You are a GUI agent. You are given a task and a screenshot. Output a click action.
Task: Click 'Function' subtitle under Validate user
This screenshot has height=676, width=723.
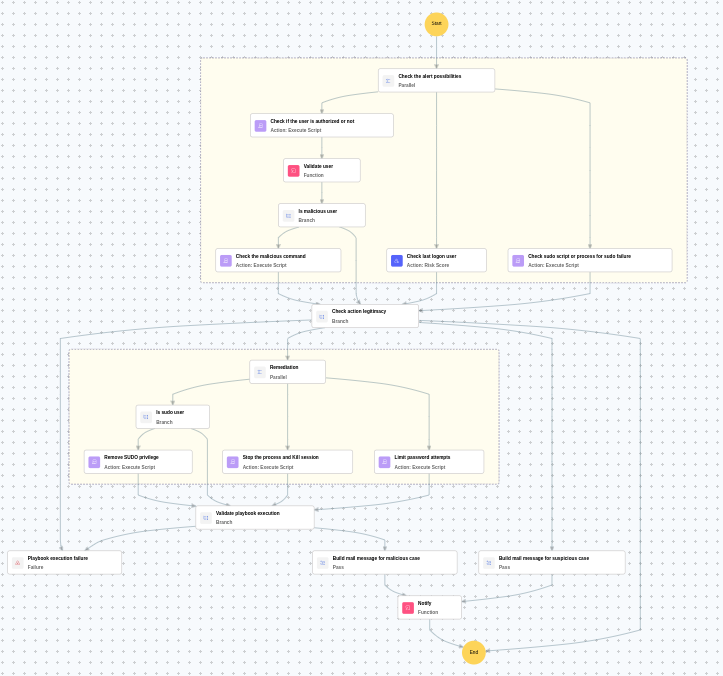point(314,175)
